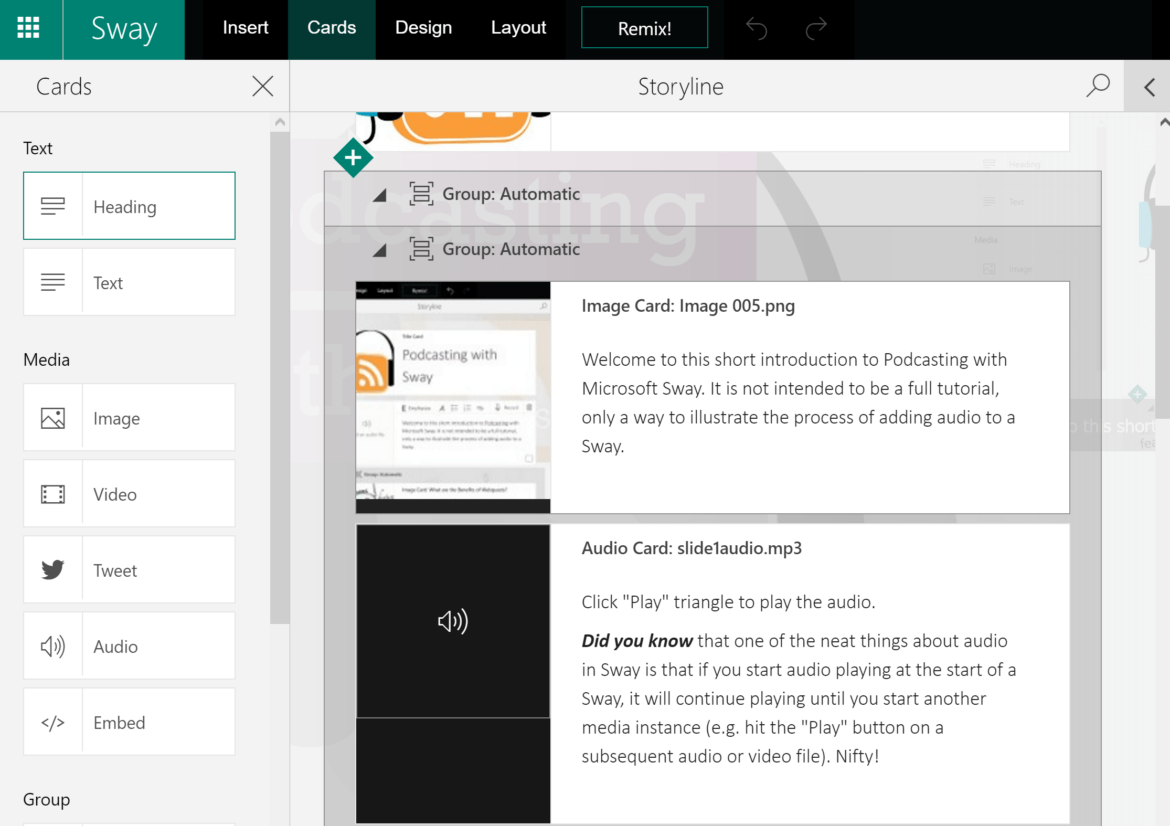Open the Insert tab
Image resolution: width=1170 pixels, height=826 pixels.
coord(245,28)
